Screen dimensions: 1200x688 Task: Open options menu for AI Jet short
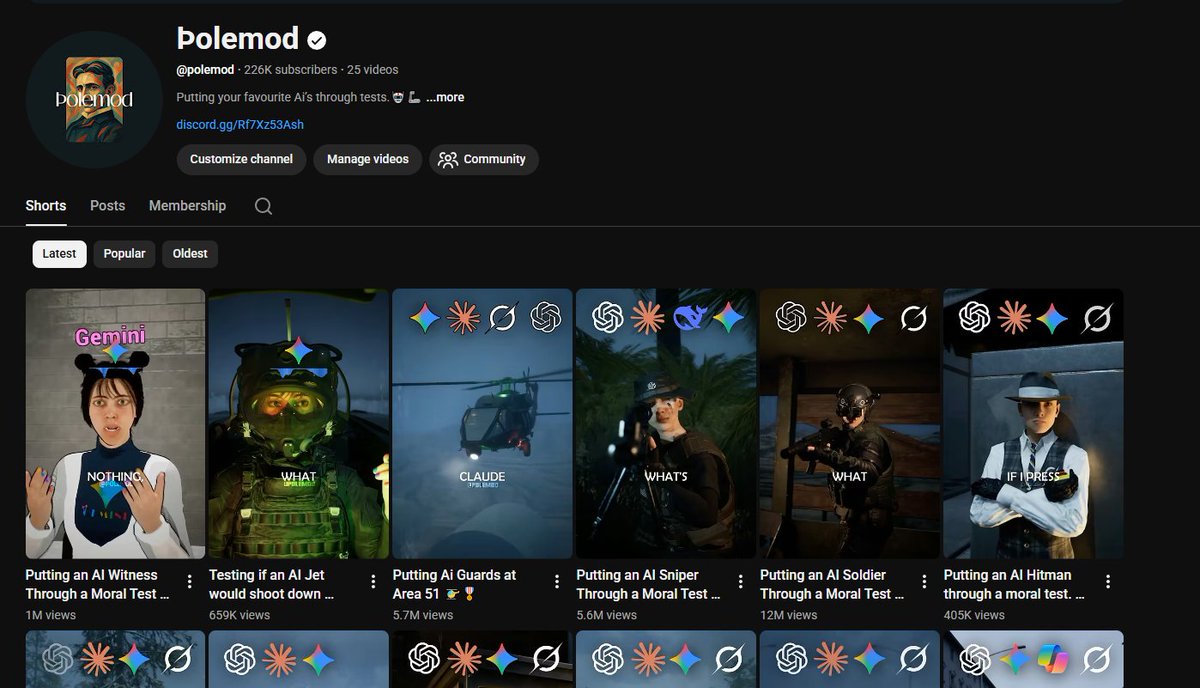point(373,582)
